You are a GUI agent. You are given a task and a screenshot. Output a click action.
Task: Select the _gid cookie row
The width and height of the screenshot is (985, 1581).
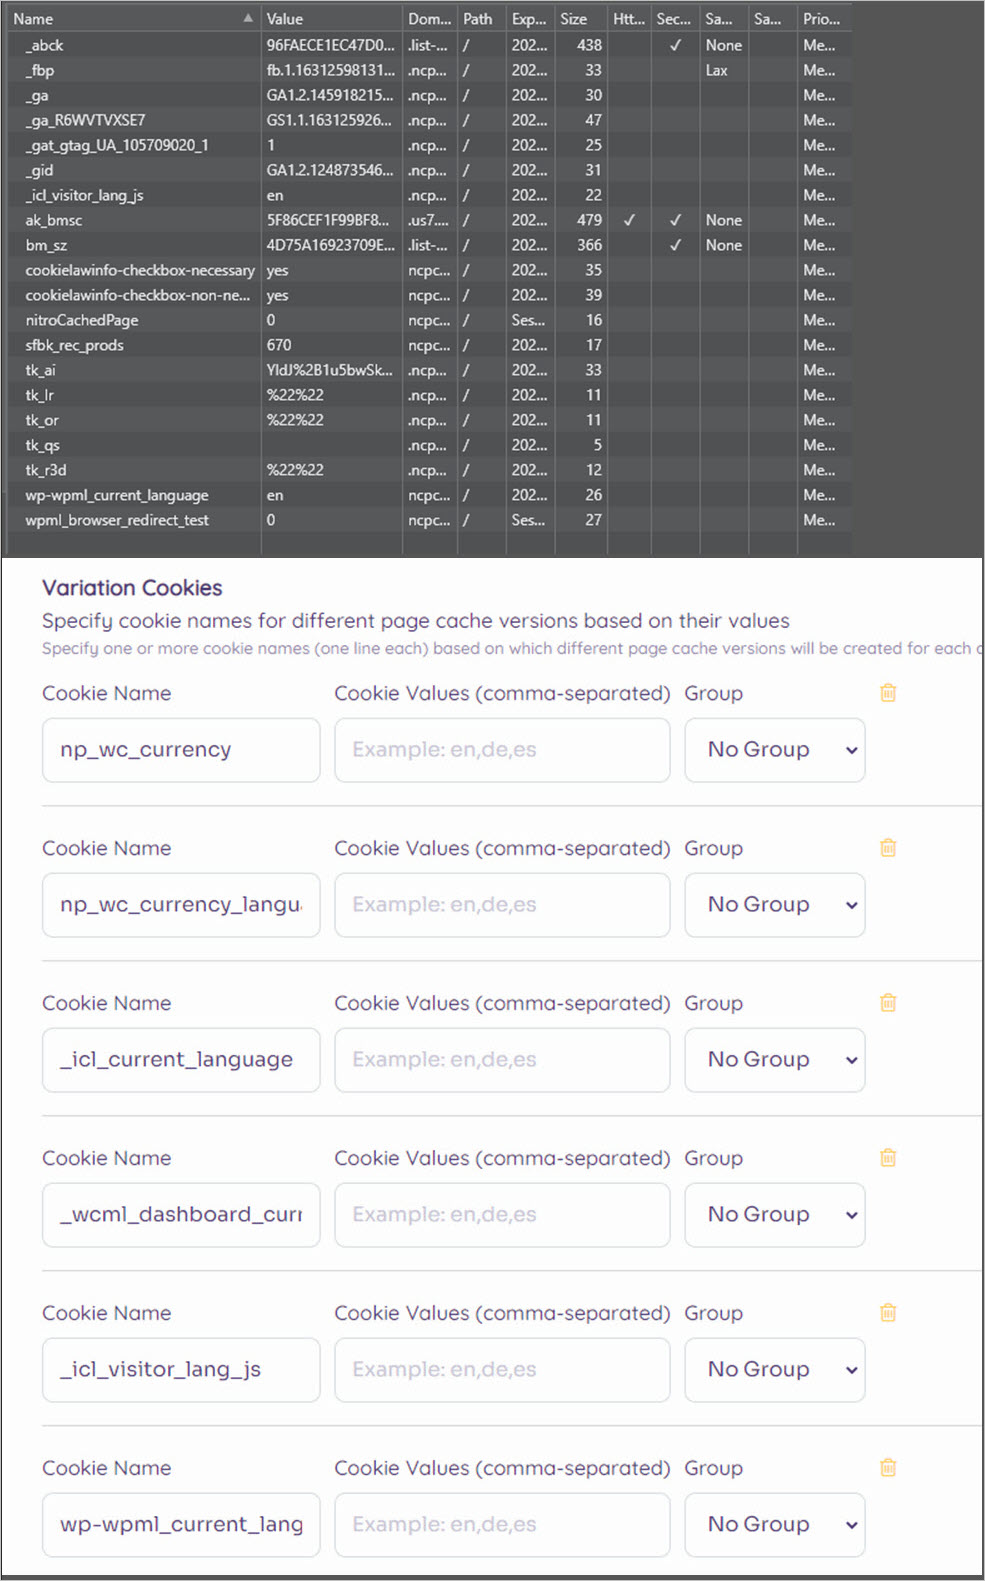[430, 170]
